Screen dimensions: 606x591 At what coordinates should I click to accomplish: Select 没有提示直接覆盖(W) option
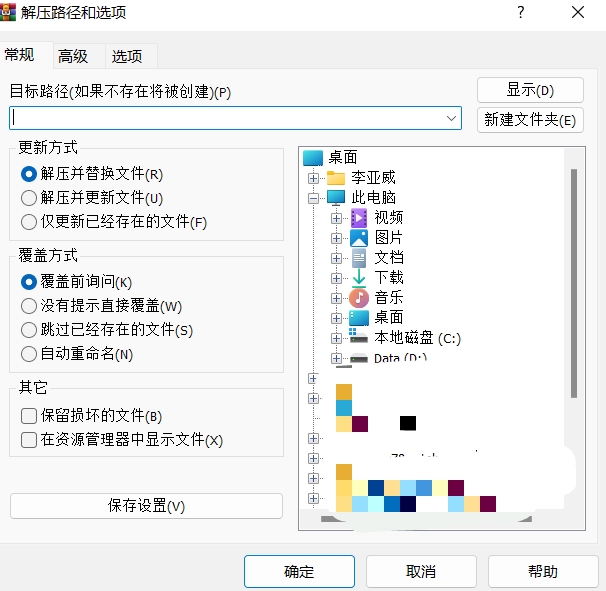click(29, 306)
